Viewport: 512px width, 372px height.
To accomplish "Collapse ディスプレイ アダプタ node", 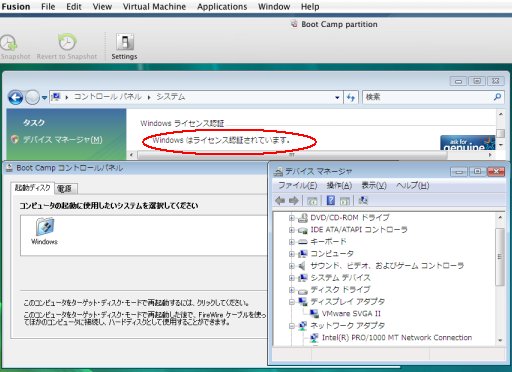I will click(x=291, y=302).
